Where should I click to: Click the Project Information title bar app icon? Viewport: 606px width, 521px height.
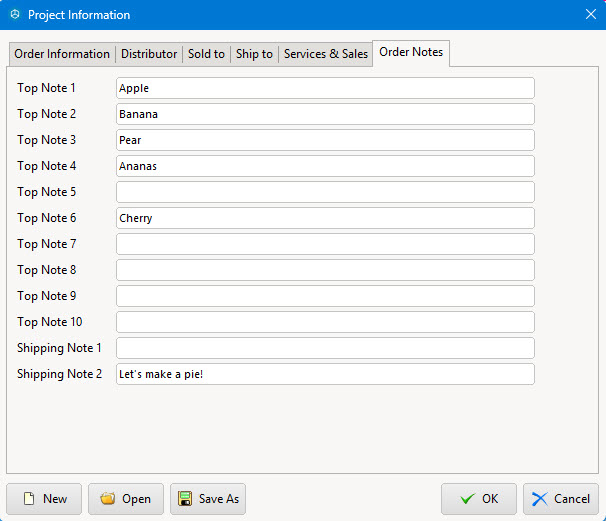[15, 15]
